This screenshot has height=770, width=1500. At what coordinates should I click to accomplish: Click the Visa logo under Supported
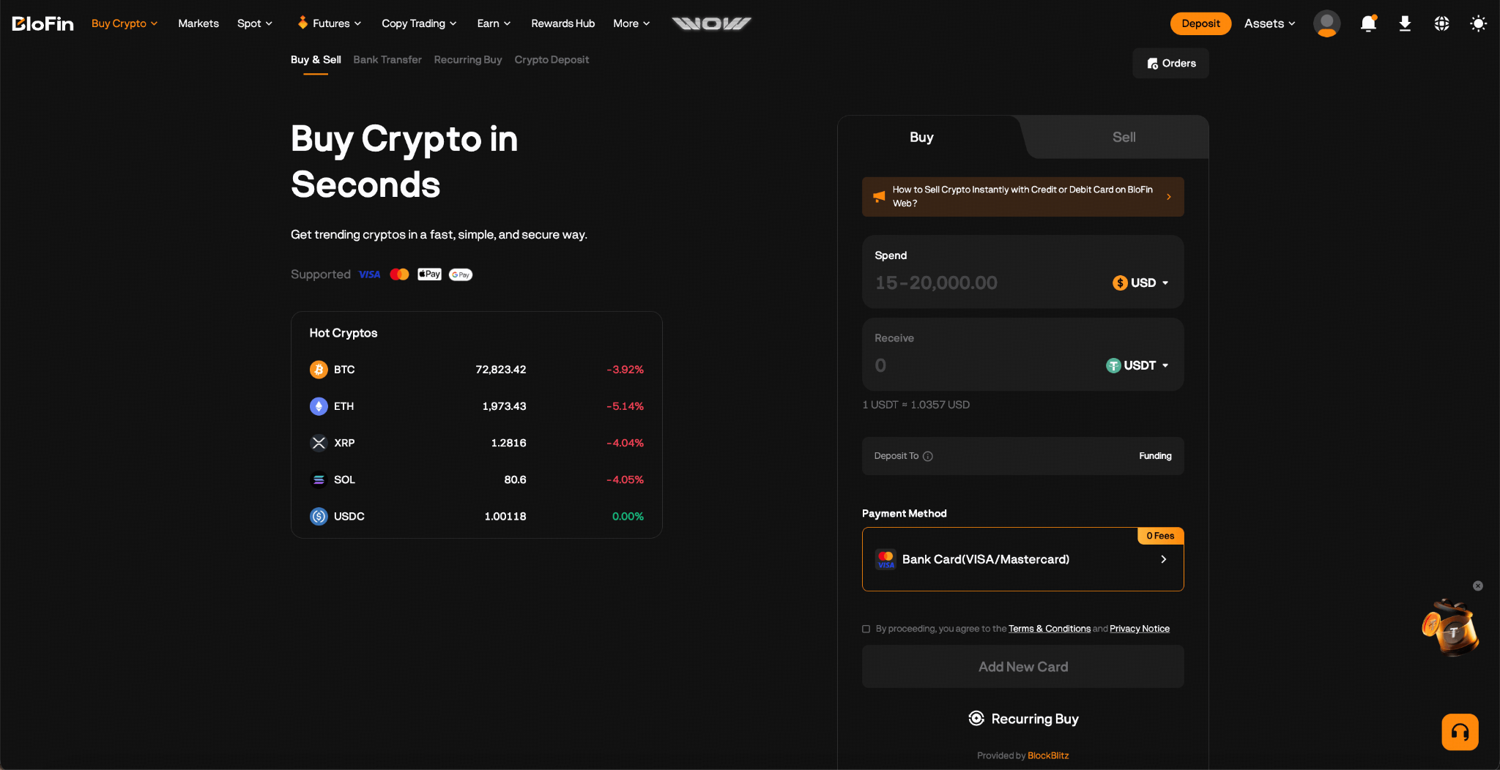(370, 274)
